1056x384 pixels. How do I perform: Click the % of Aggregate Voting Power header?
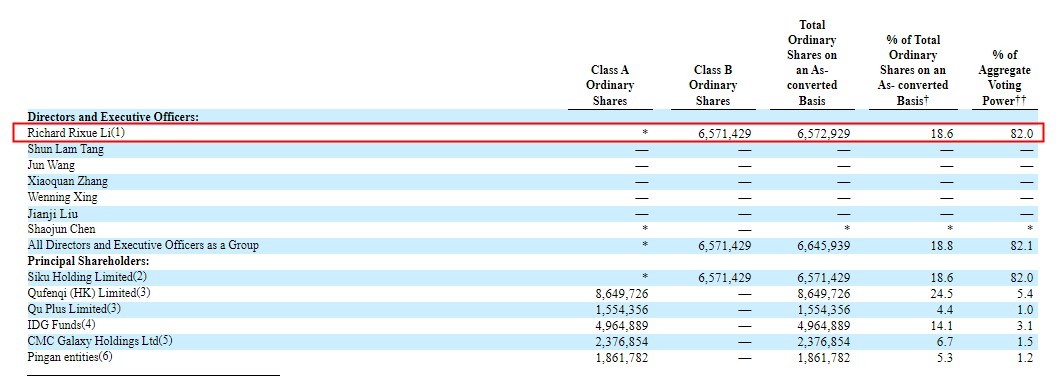1004,77
